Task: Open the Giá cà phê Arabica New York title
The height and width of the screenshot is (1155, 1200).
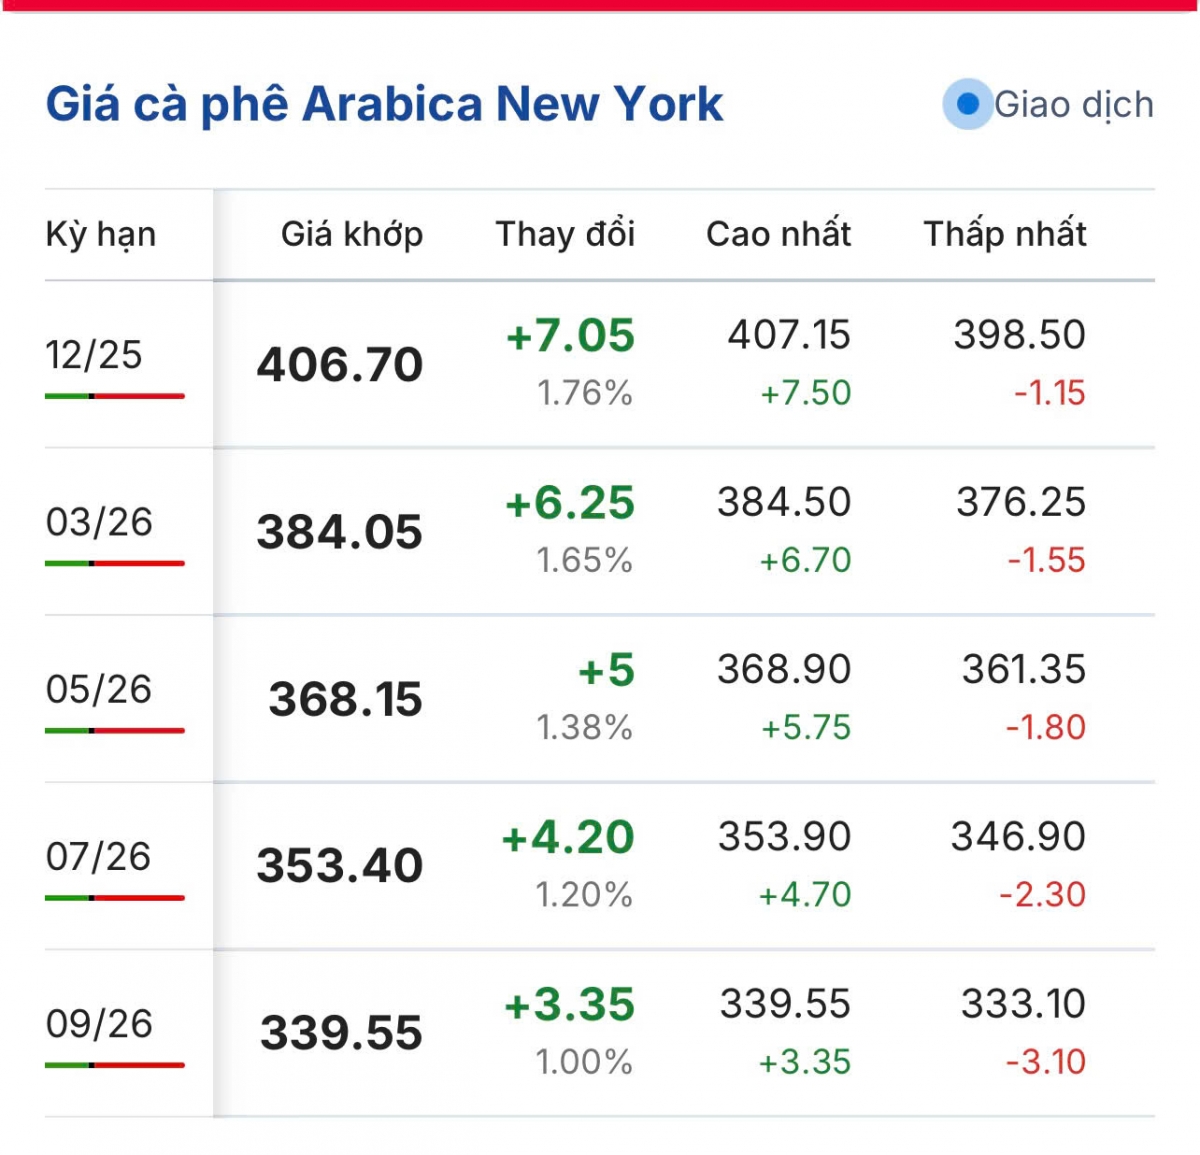Action: 384,104
